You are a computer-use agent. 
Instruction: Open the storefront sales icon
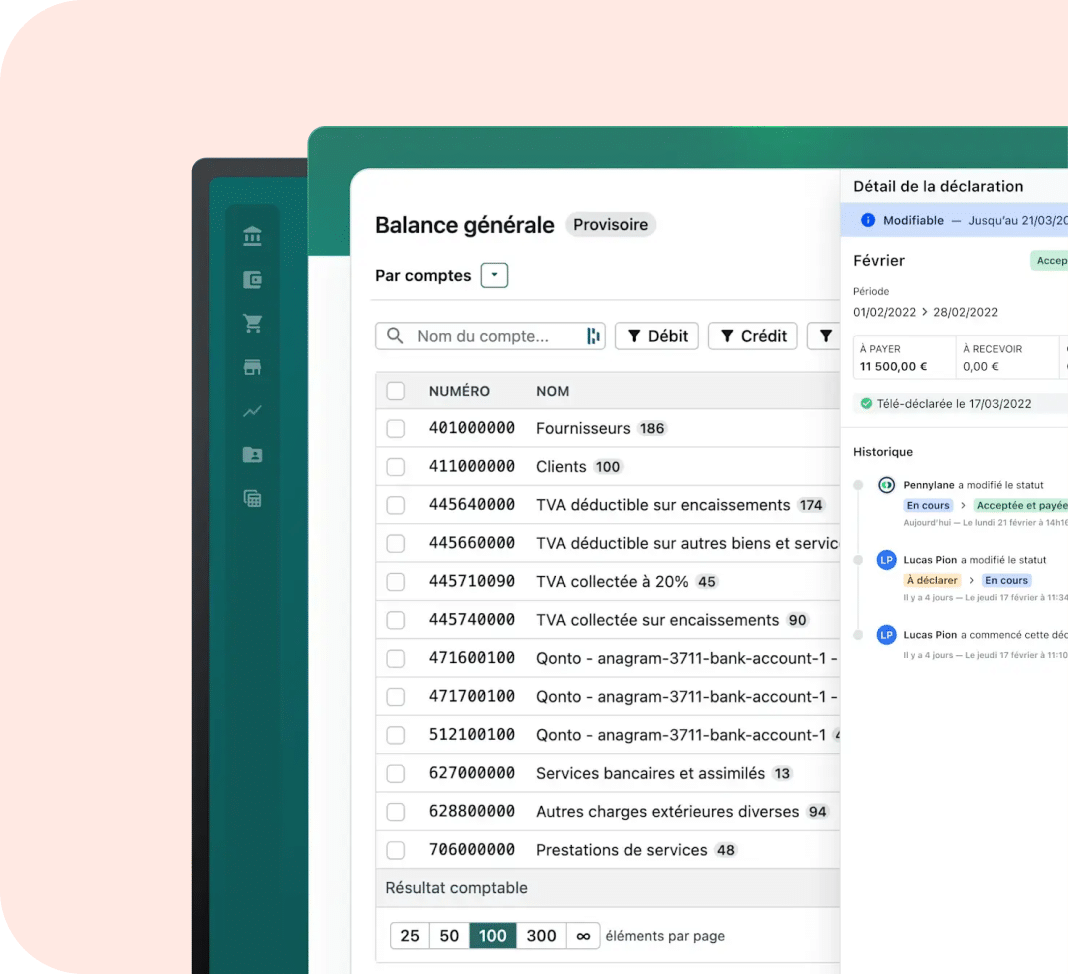coord(252,367)
